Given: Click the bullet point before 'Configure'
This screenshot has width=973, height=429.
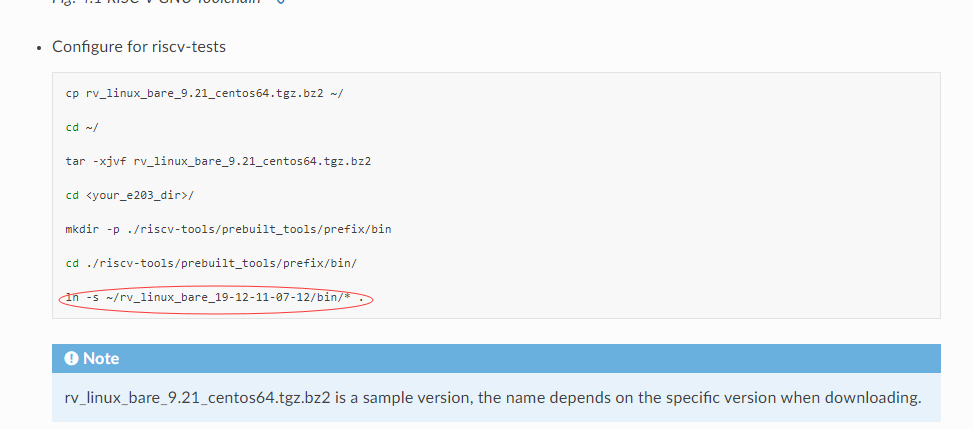Looking at the screenshot, I should pos(40,48).
